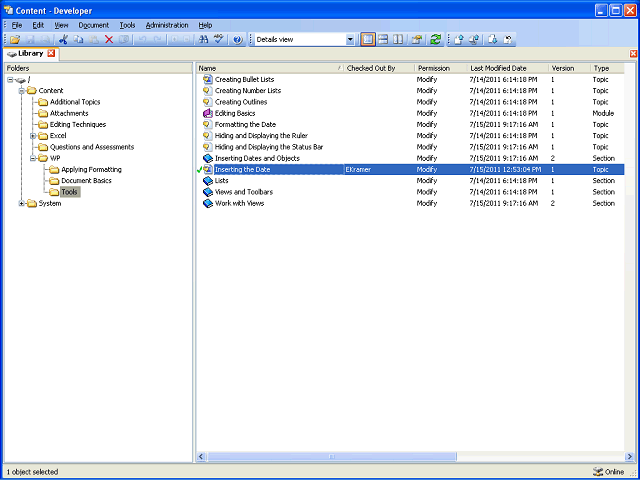Select the Additional Topics folder

tap(75, 102)
